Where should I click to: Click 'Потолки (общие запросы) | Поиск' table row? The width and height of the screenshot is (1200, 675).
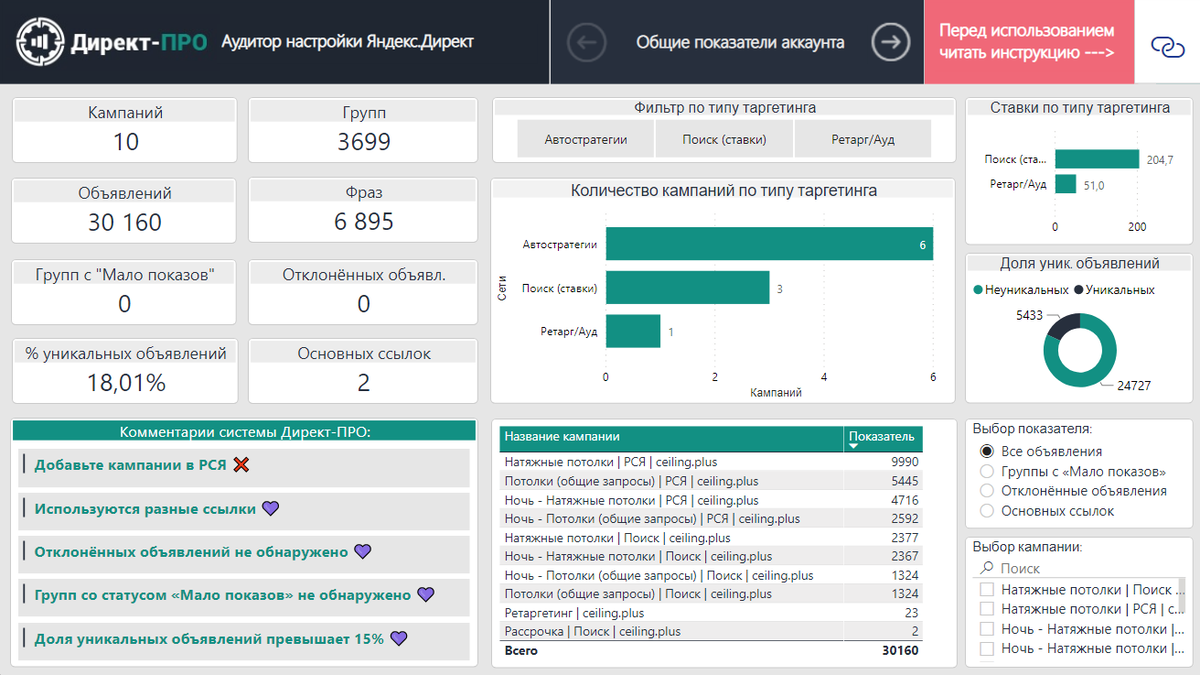coord(710,594)
